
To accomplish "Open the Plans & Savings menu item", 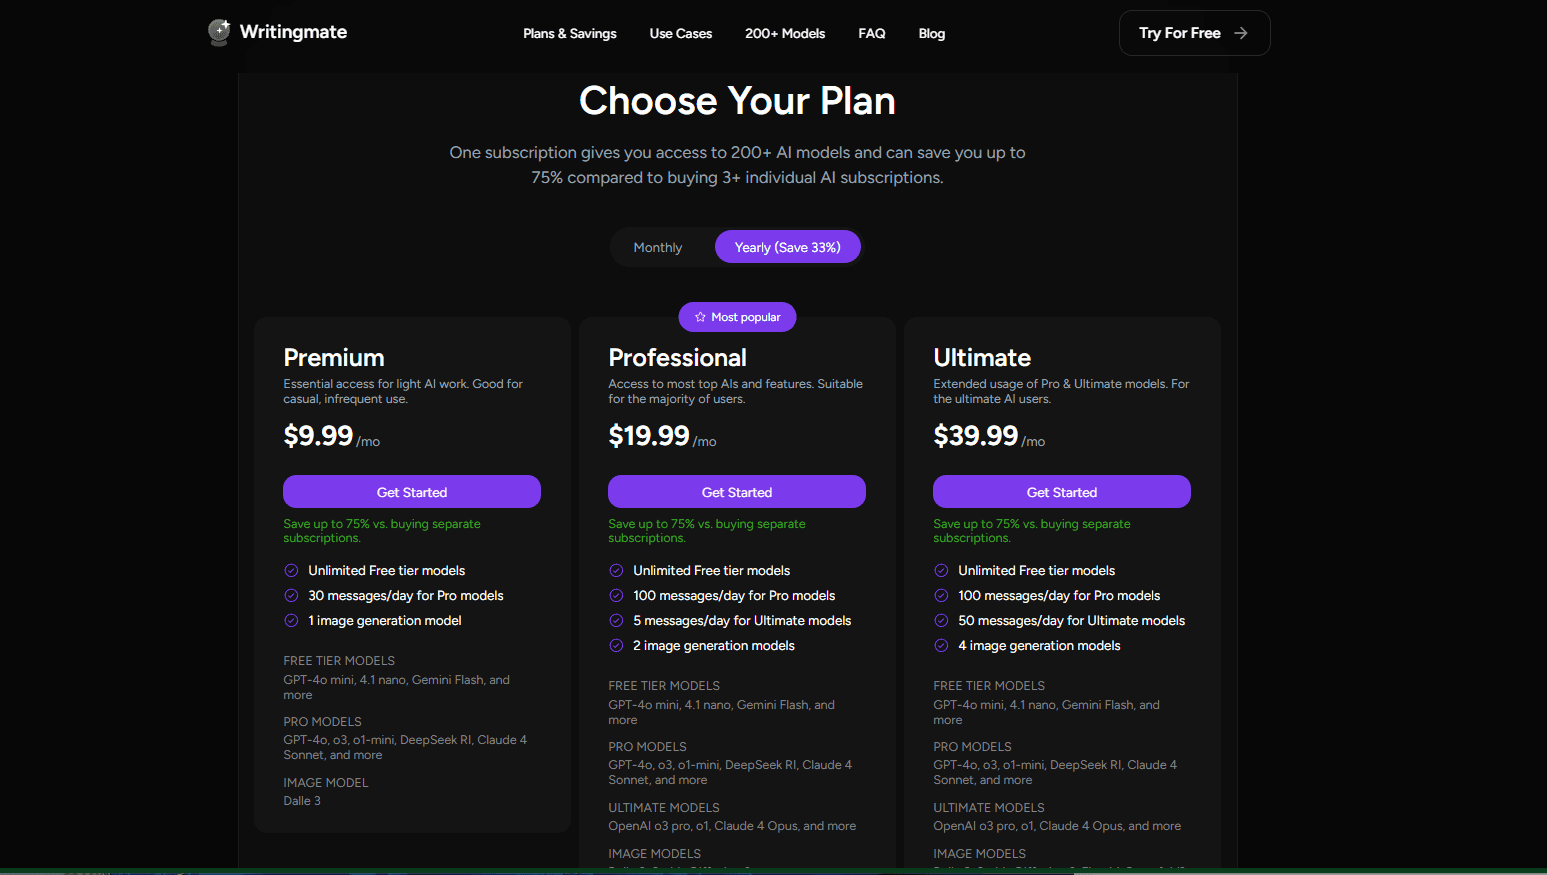I will click(570, 33).
